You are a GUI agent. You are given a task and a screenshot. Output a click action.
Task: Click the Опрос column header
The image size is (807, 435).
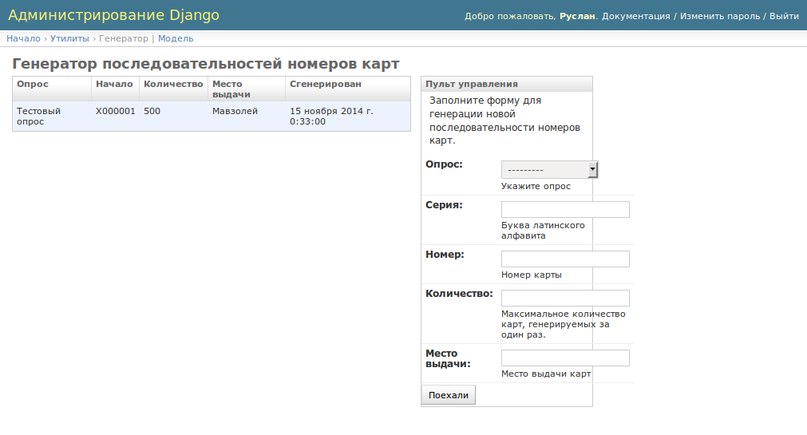33,84
